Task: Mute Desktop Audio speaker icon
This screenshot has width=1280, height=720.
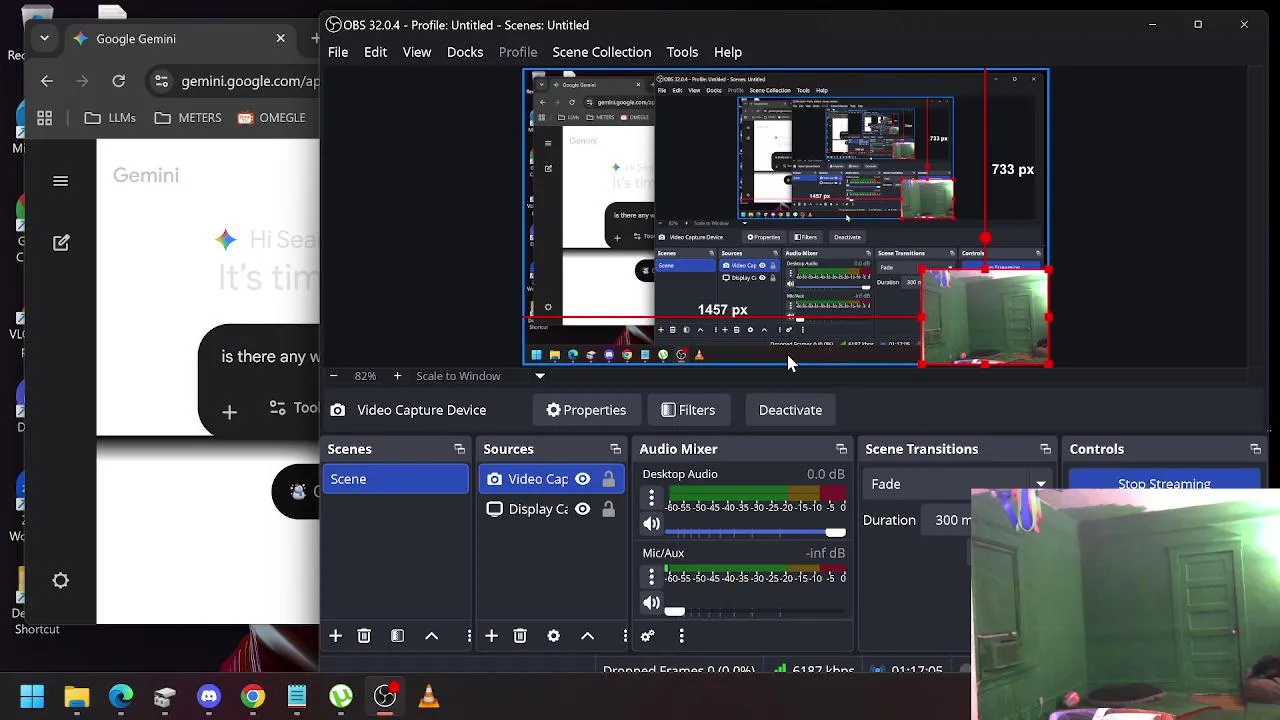Action: point(651,524)
